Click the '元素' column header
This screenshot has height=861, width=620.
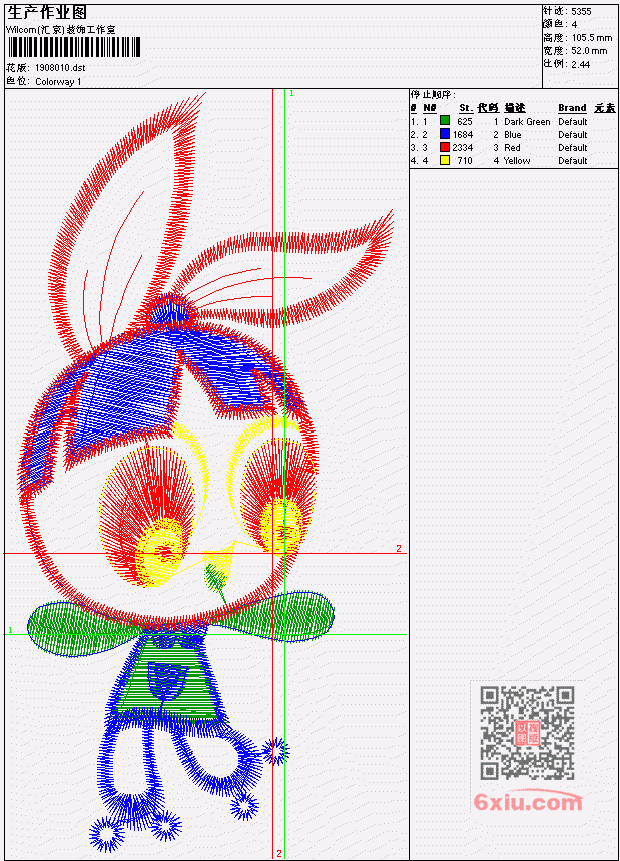[605, 108]
